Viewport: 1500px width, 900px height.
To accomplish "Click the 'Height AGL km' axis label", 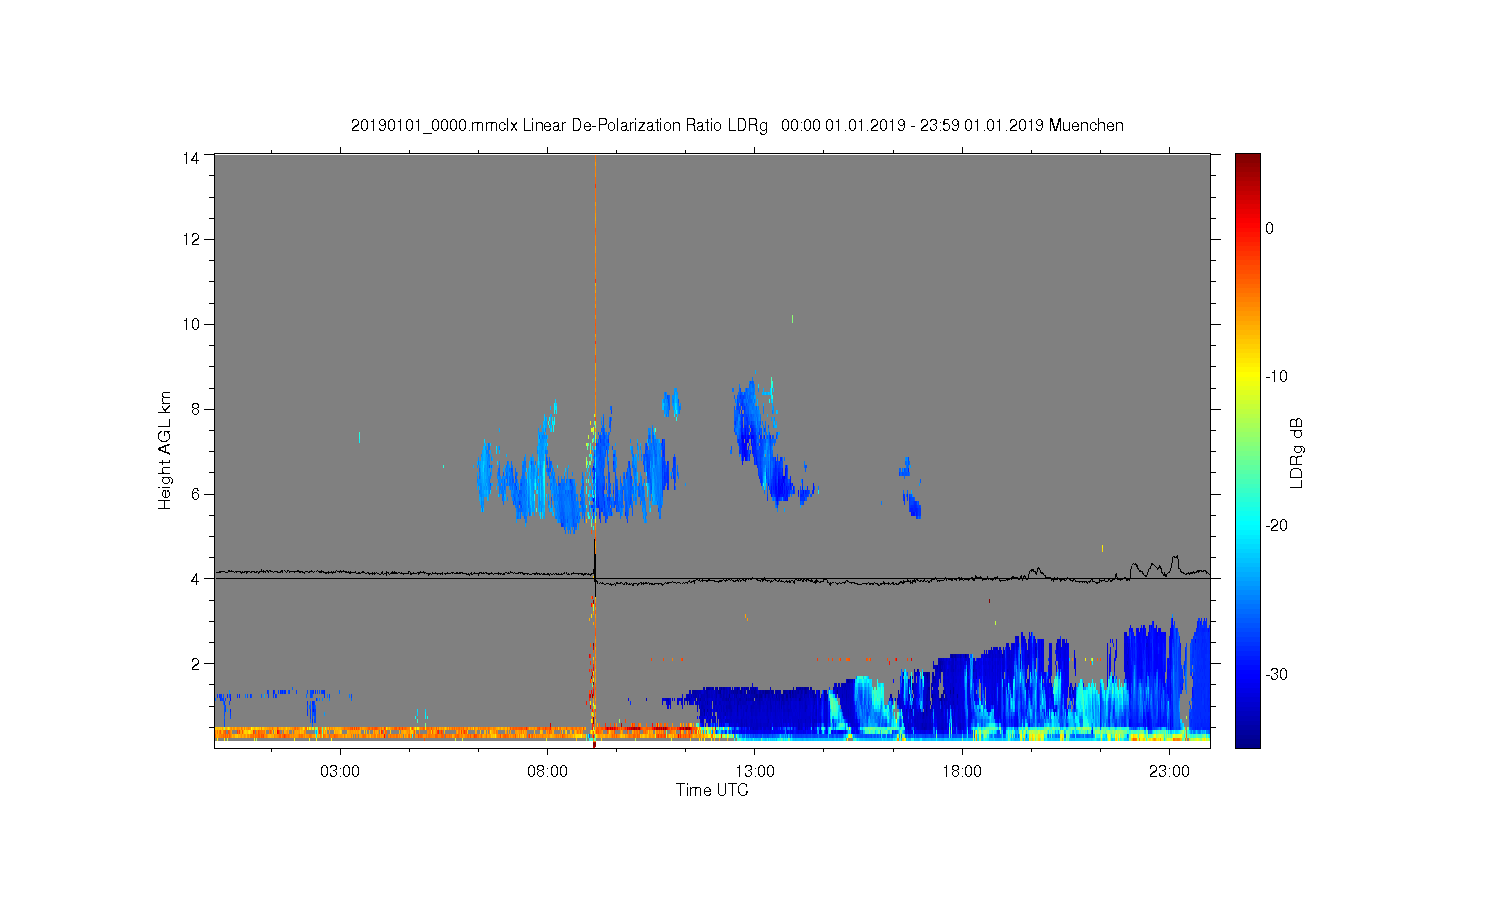I will 165,450.
